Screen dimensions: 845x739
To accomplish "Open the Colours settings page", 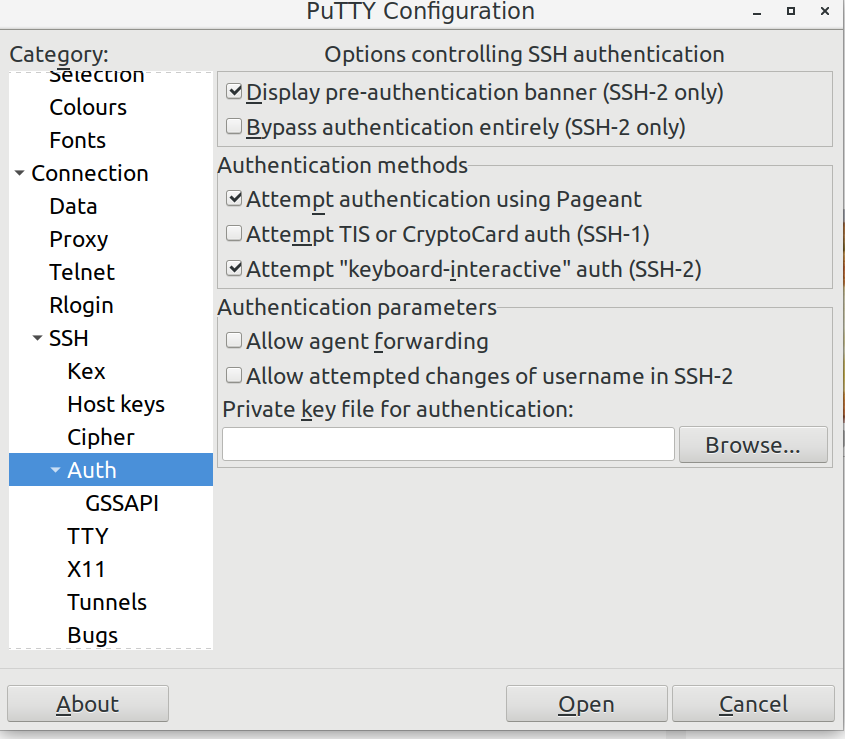I will [87, 107].
